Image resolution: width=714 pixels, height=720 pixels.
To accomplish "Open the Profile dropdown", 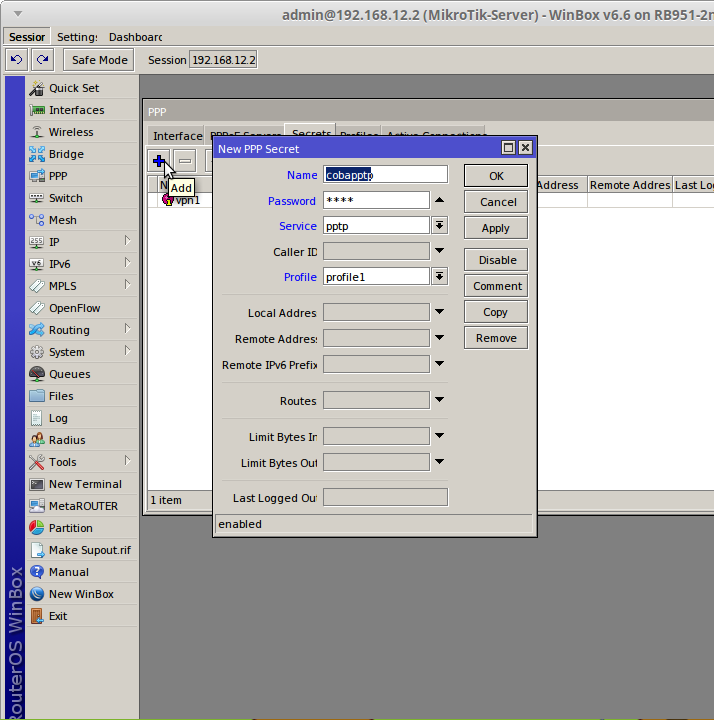I will (x=439, y=276).
